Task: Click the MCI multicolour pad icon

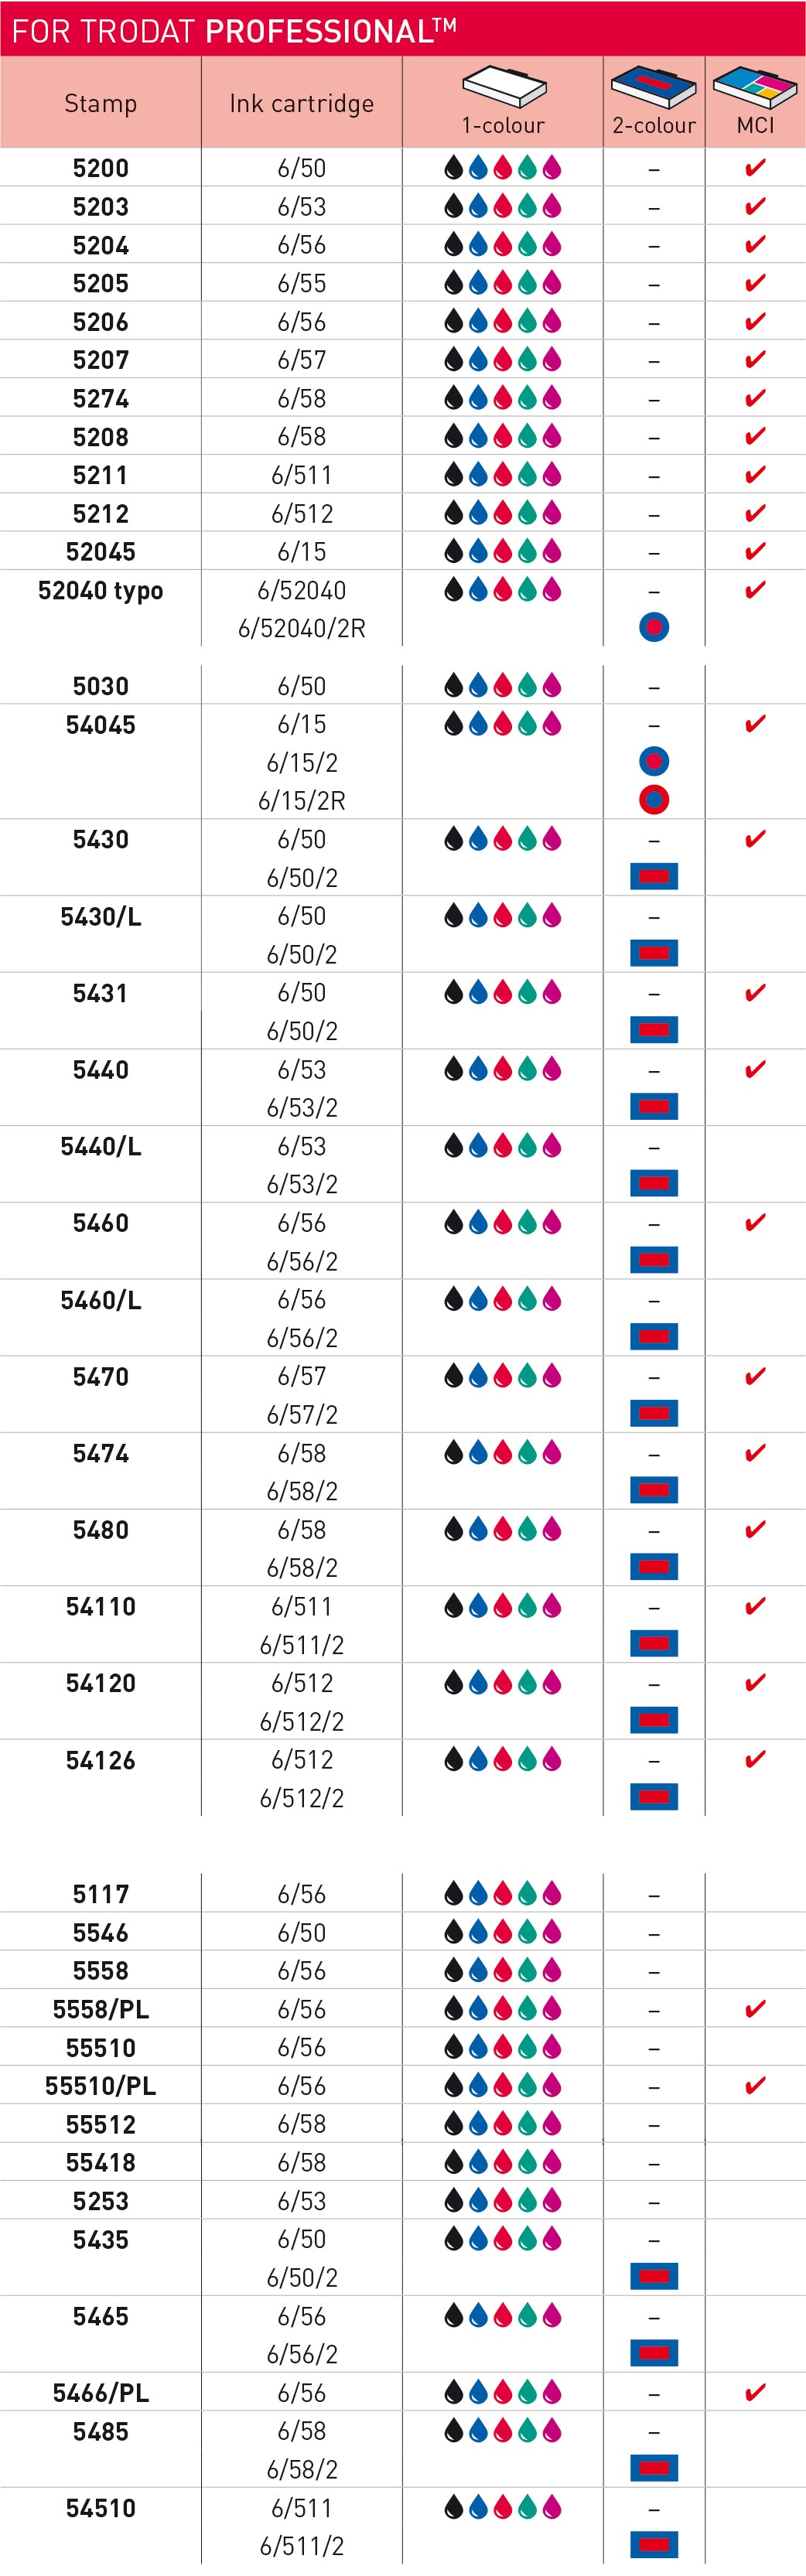Action: point(755,87)
